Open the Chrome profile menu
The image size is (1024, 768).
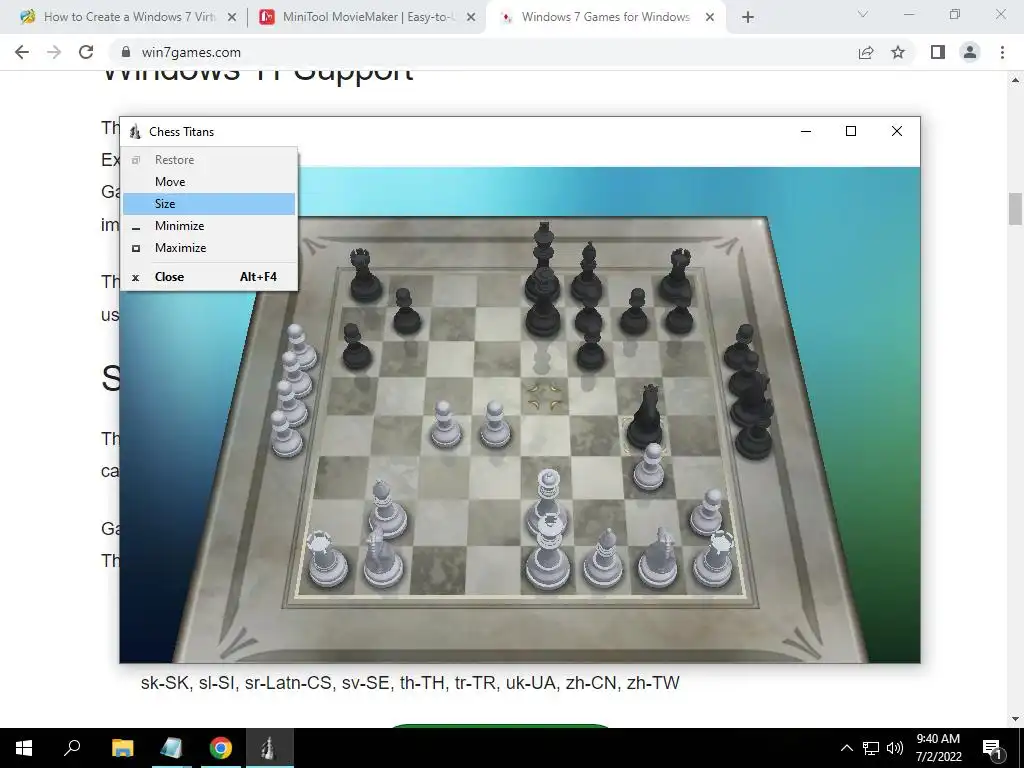(x=970, y=52)
